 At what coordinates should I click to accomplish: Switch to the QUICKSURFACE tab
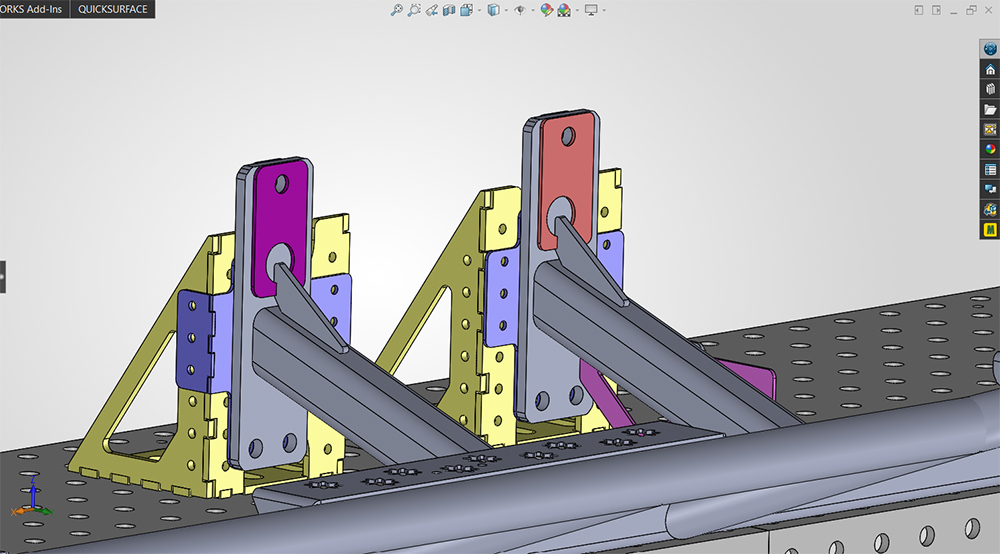pyautogui.click(x=113, y=9)
